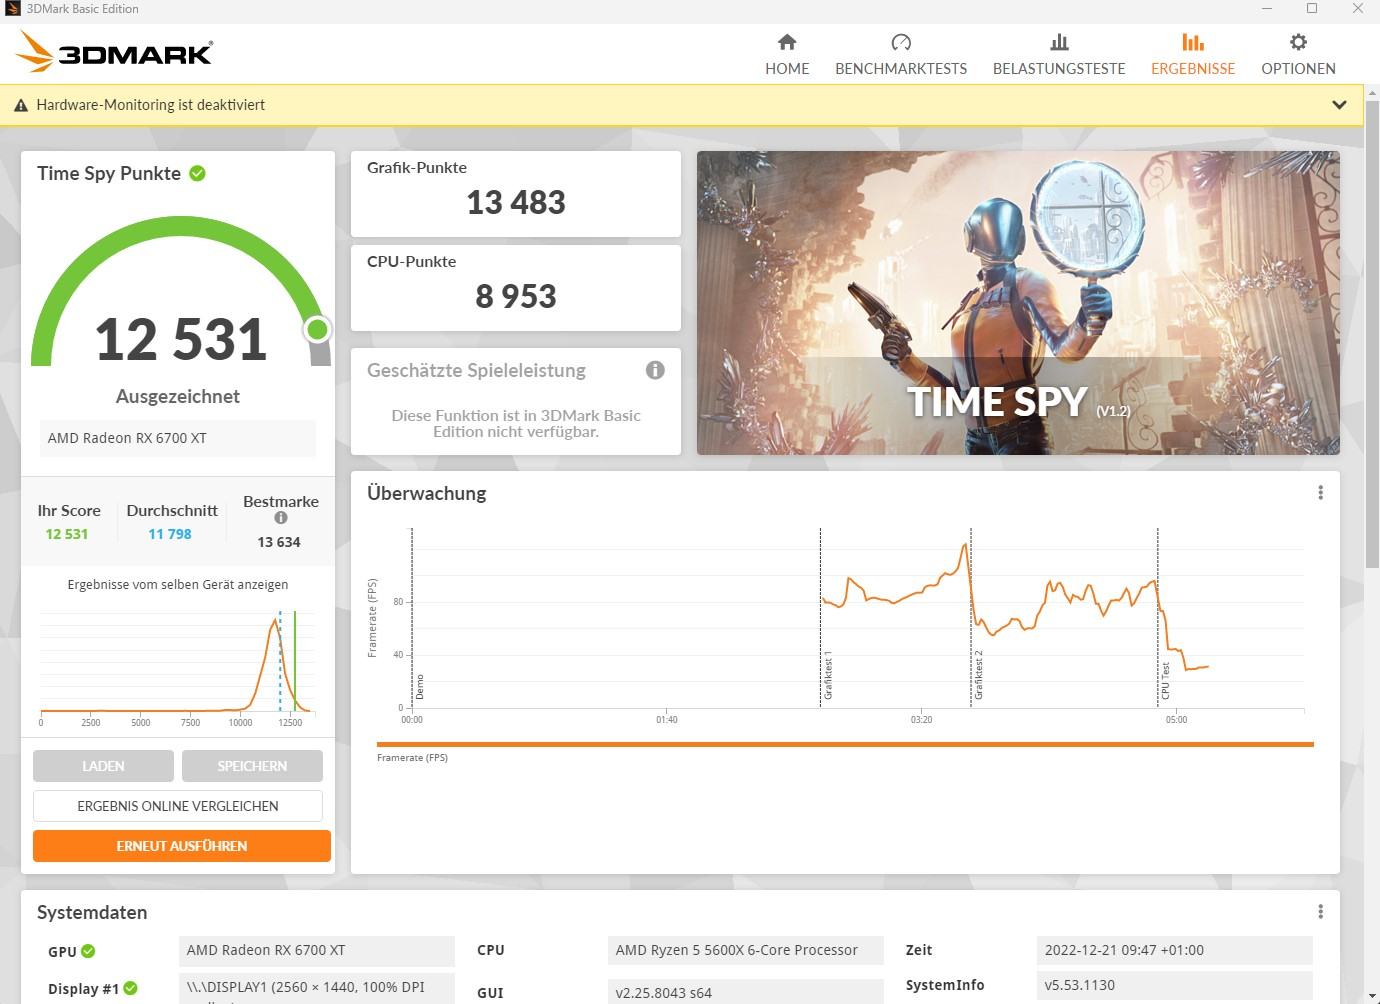Screen dimensions: 1380x1004
Task: Click the options gear icon
Action: [1298, 42]
